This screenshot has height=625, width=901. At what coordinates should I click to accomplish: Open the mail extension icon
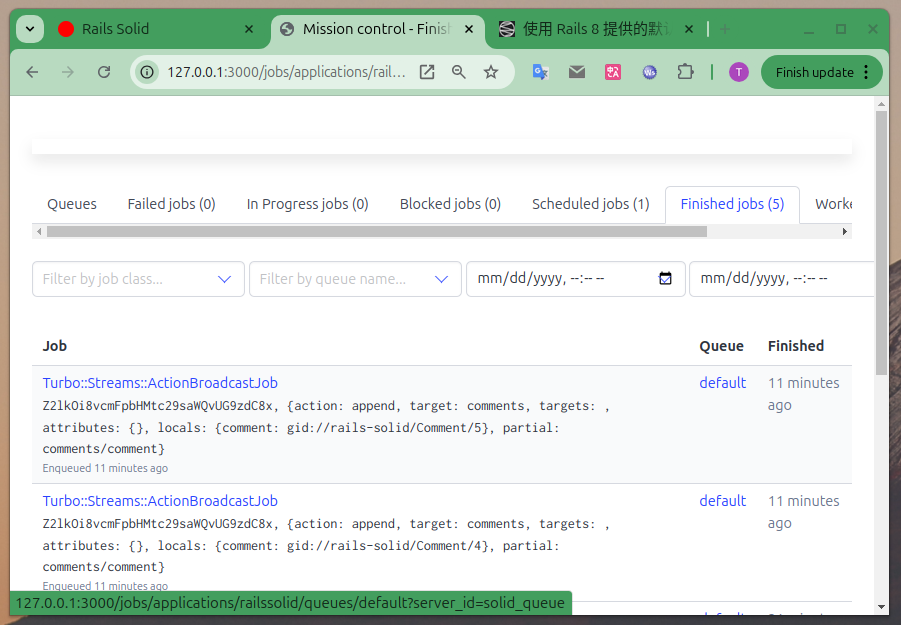pyautogui.click(x=577, y=72)
